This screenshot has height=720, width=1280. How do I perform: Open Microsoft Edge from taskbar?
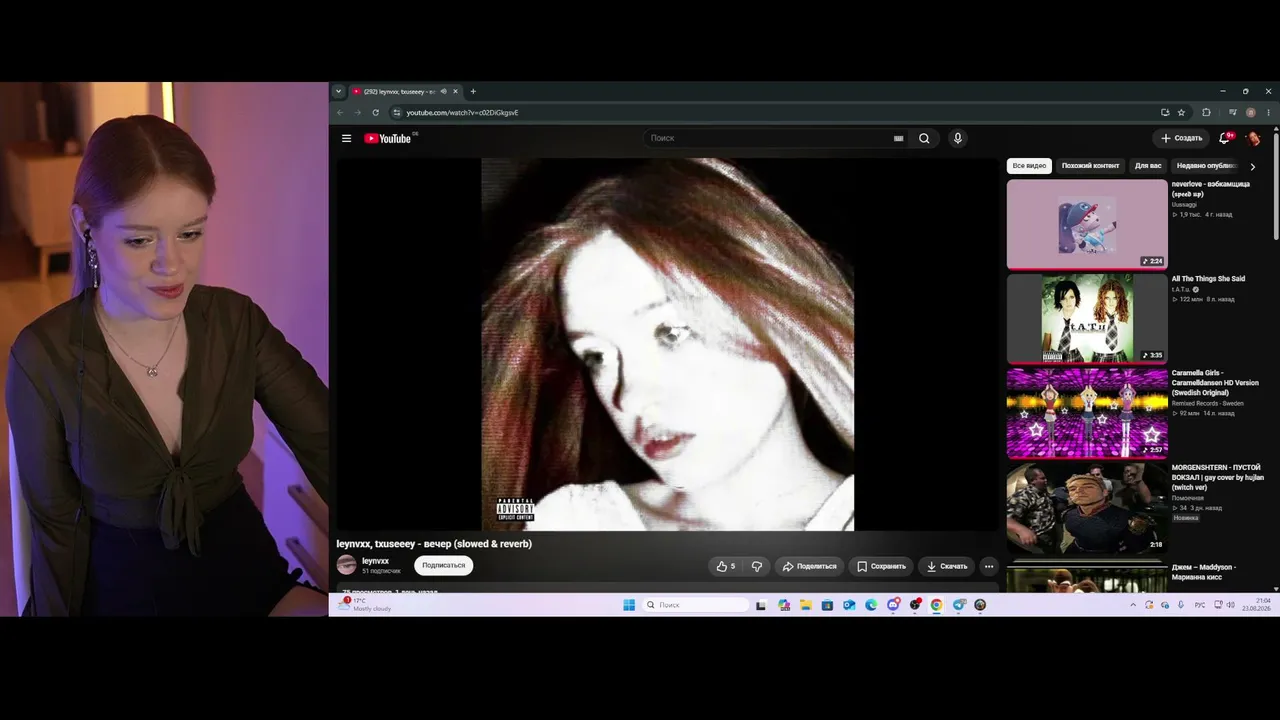(x=871, y=605)
